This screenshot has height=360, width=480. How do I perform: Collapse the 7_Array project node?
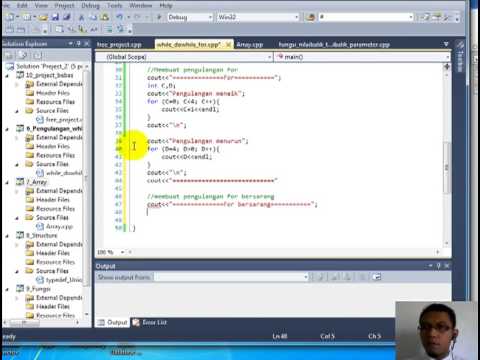coord(7,182)
